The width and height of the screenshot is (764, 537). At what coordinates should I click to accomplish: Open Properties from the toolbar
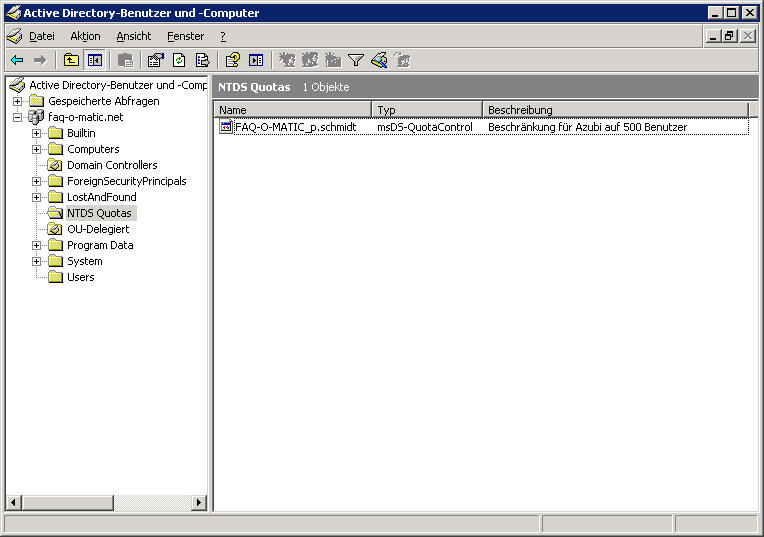156,60
